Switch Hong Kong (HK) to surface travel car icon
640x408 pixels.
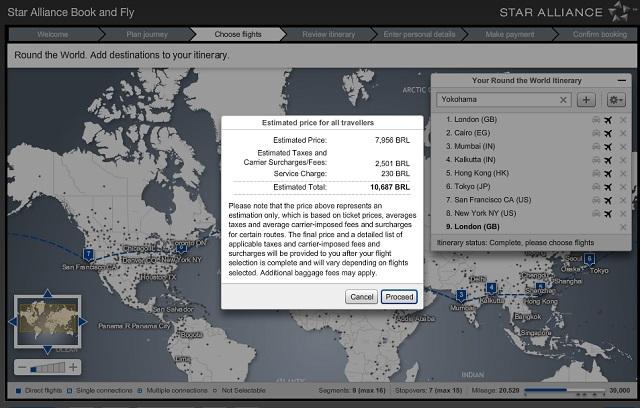[596, 173]
